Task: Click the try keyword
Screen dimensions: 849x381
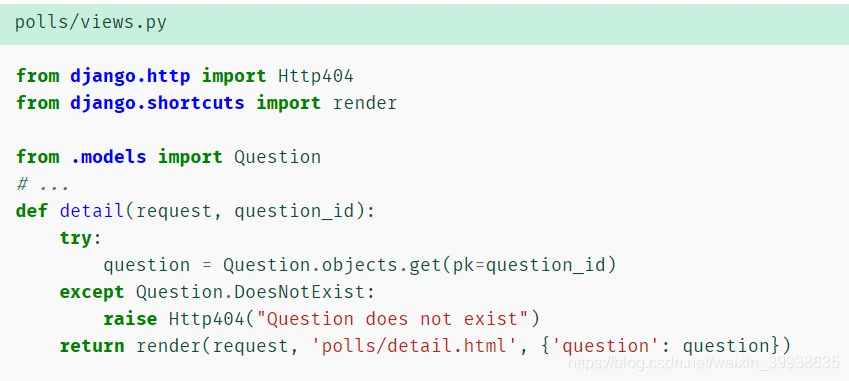Action: 76,239
